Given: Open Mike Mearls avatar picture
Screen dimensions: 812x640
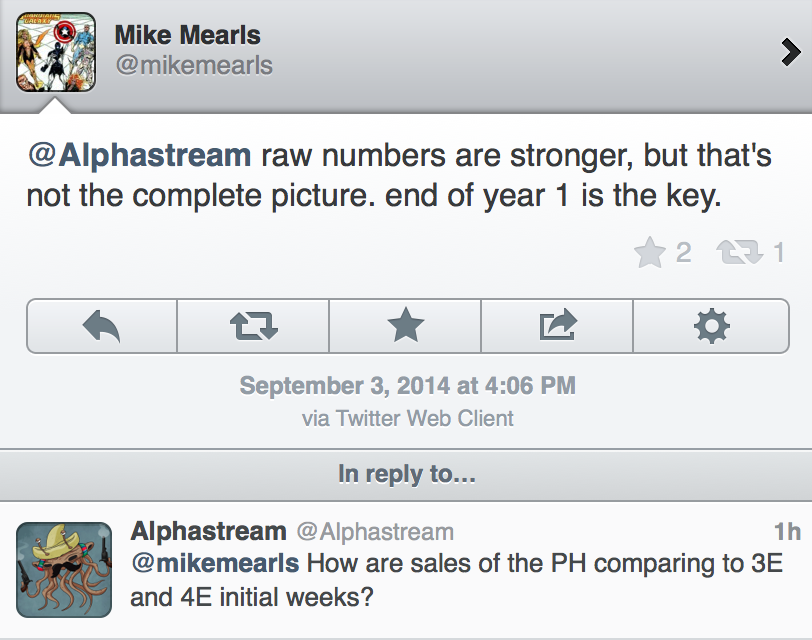Looking at the screenshot, I should (57, 51).
